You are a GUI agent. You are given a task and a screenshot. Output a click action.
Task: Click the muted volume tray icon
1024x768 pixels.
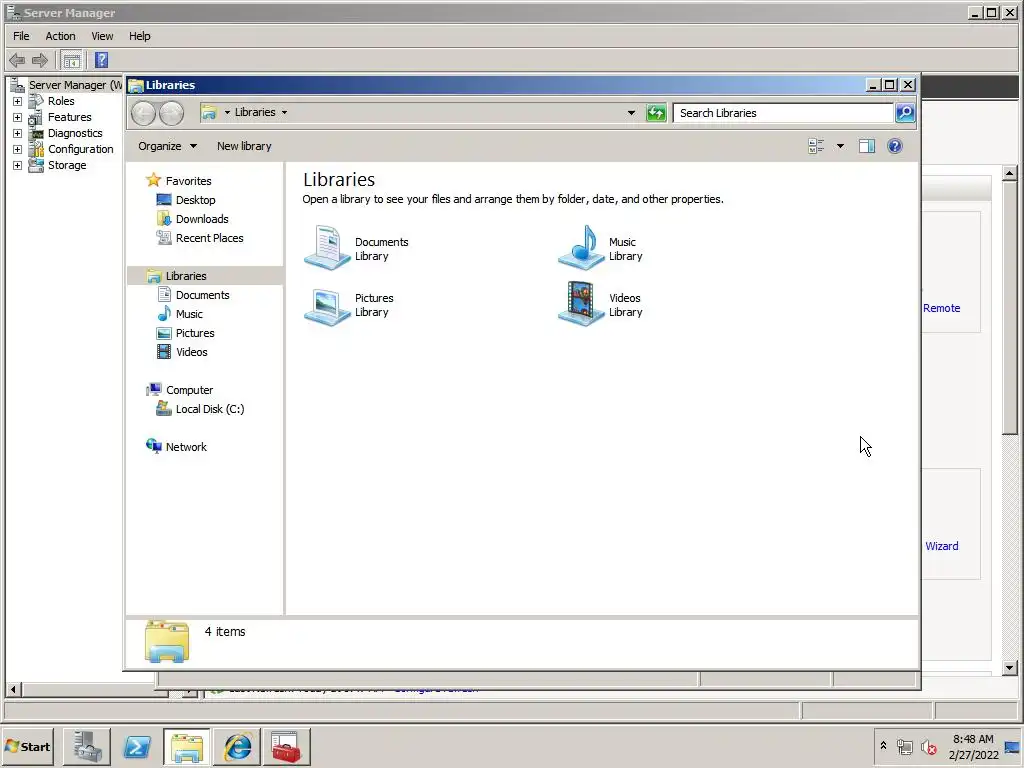click(928, 746)
